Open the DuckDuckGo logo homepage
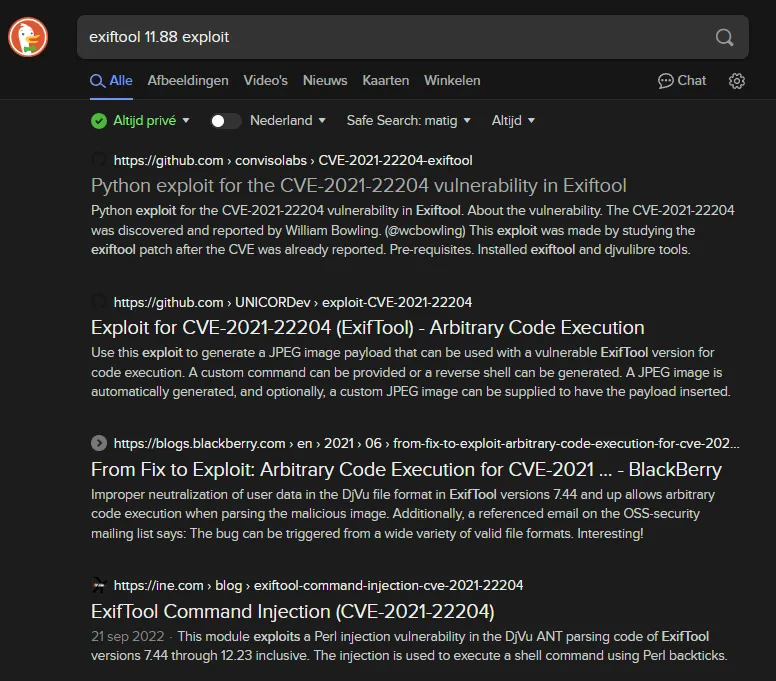The image size is (776, 681). (x=28, y=37)
